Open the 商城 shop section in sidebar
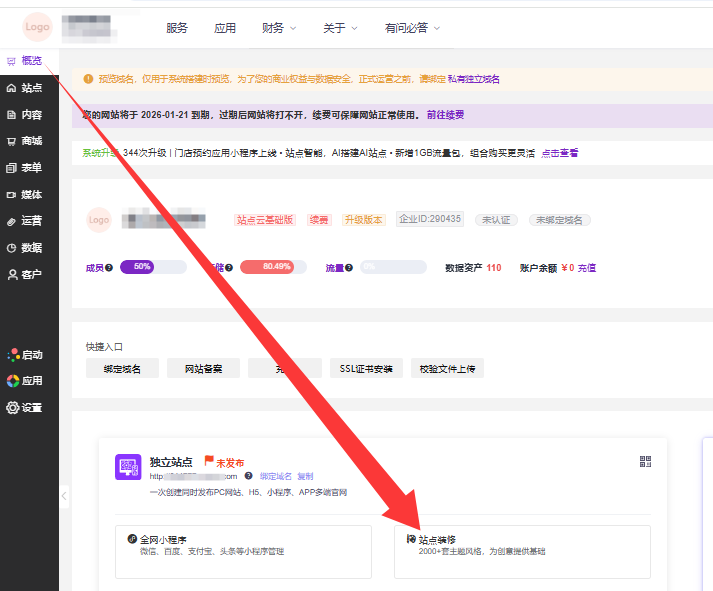Screen dimensions: 713x591 click(25, 141)
